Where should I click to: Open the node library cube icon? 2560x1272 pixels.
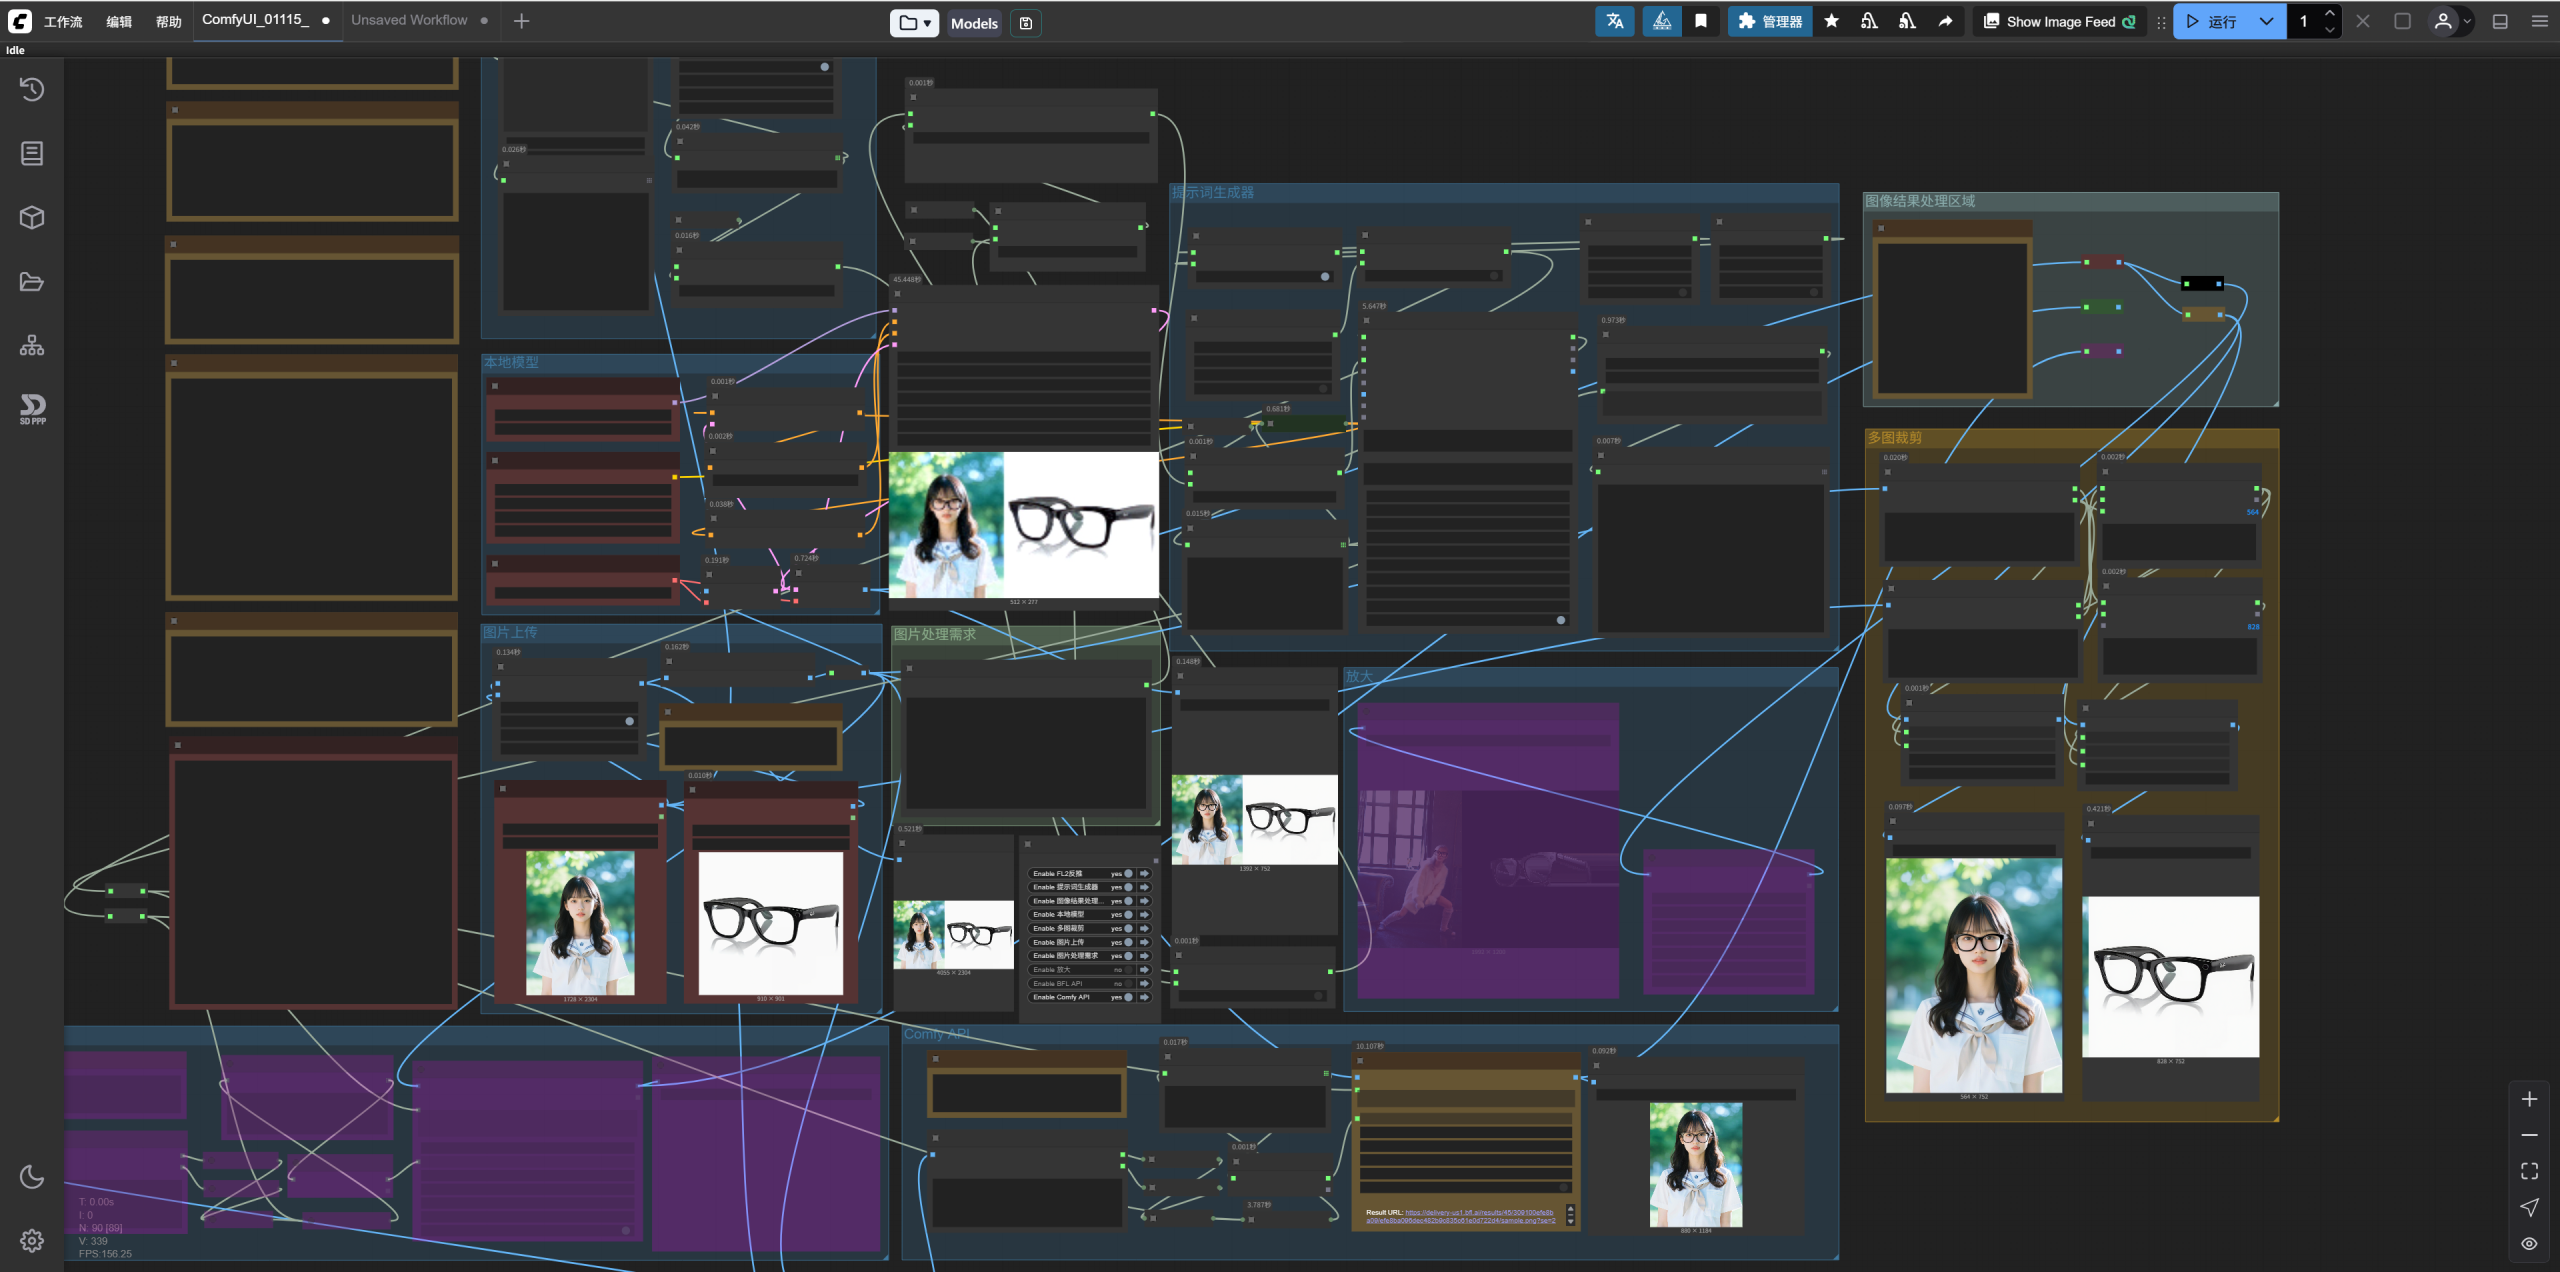coord(32,217)
